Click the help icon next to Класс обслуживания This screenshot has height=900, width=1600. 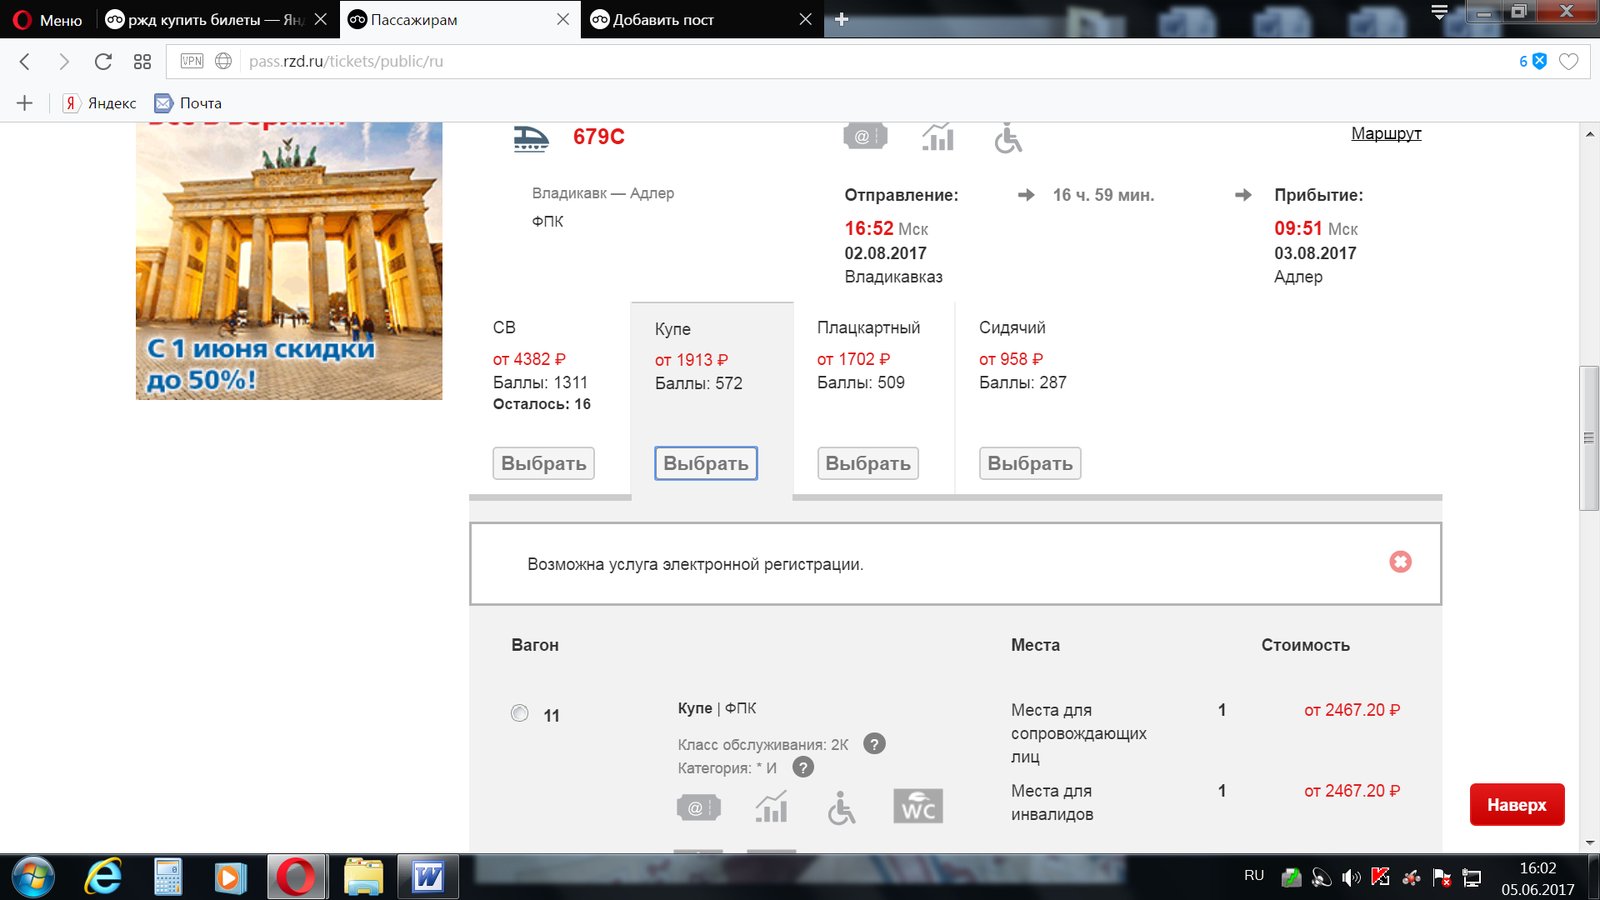(874, 744)
